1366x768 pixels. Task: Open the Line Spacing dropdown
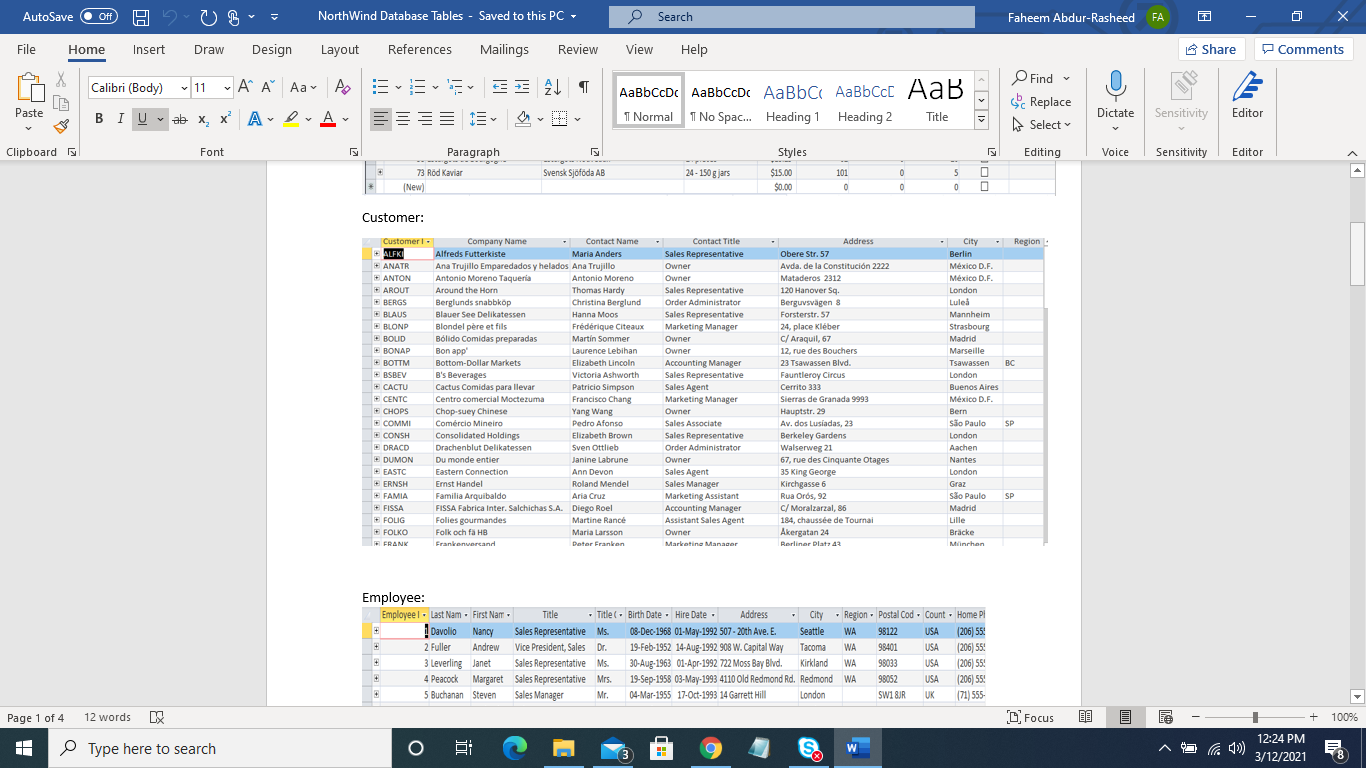(x=484, y=119)
